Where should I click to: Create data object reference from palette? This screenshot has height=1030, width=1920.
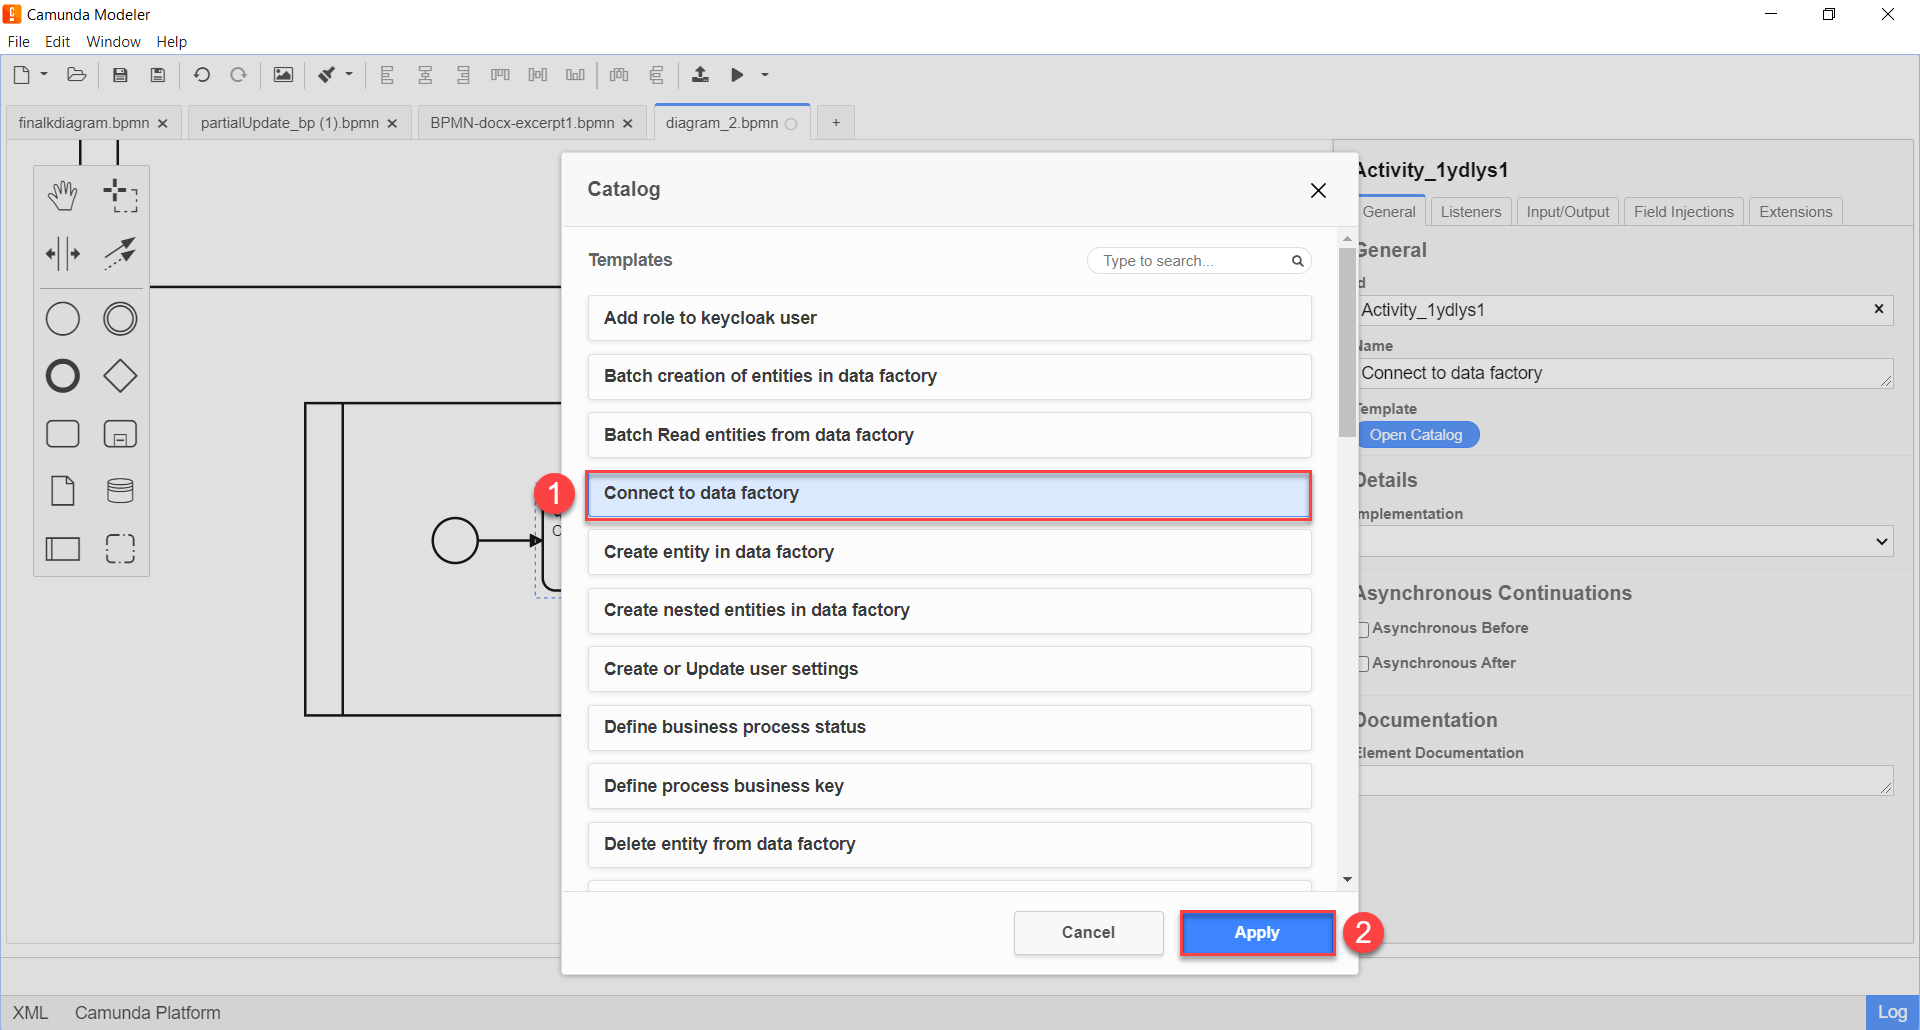(x=63, y=491)
